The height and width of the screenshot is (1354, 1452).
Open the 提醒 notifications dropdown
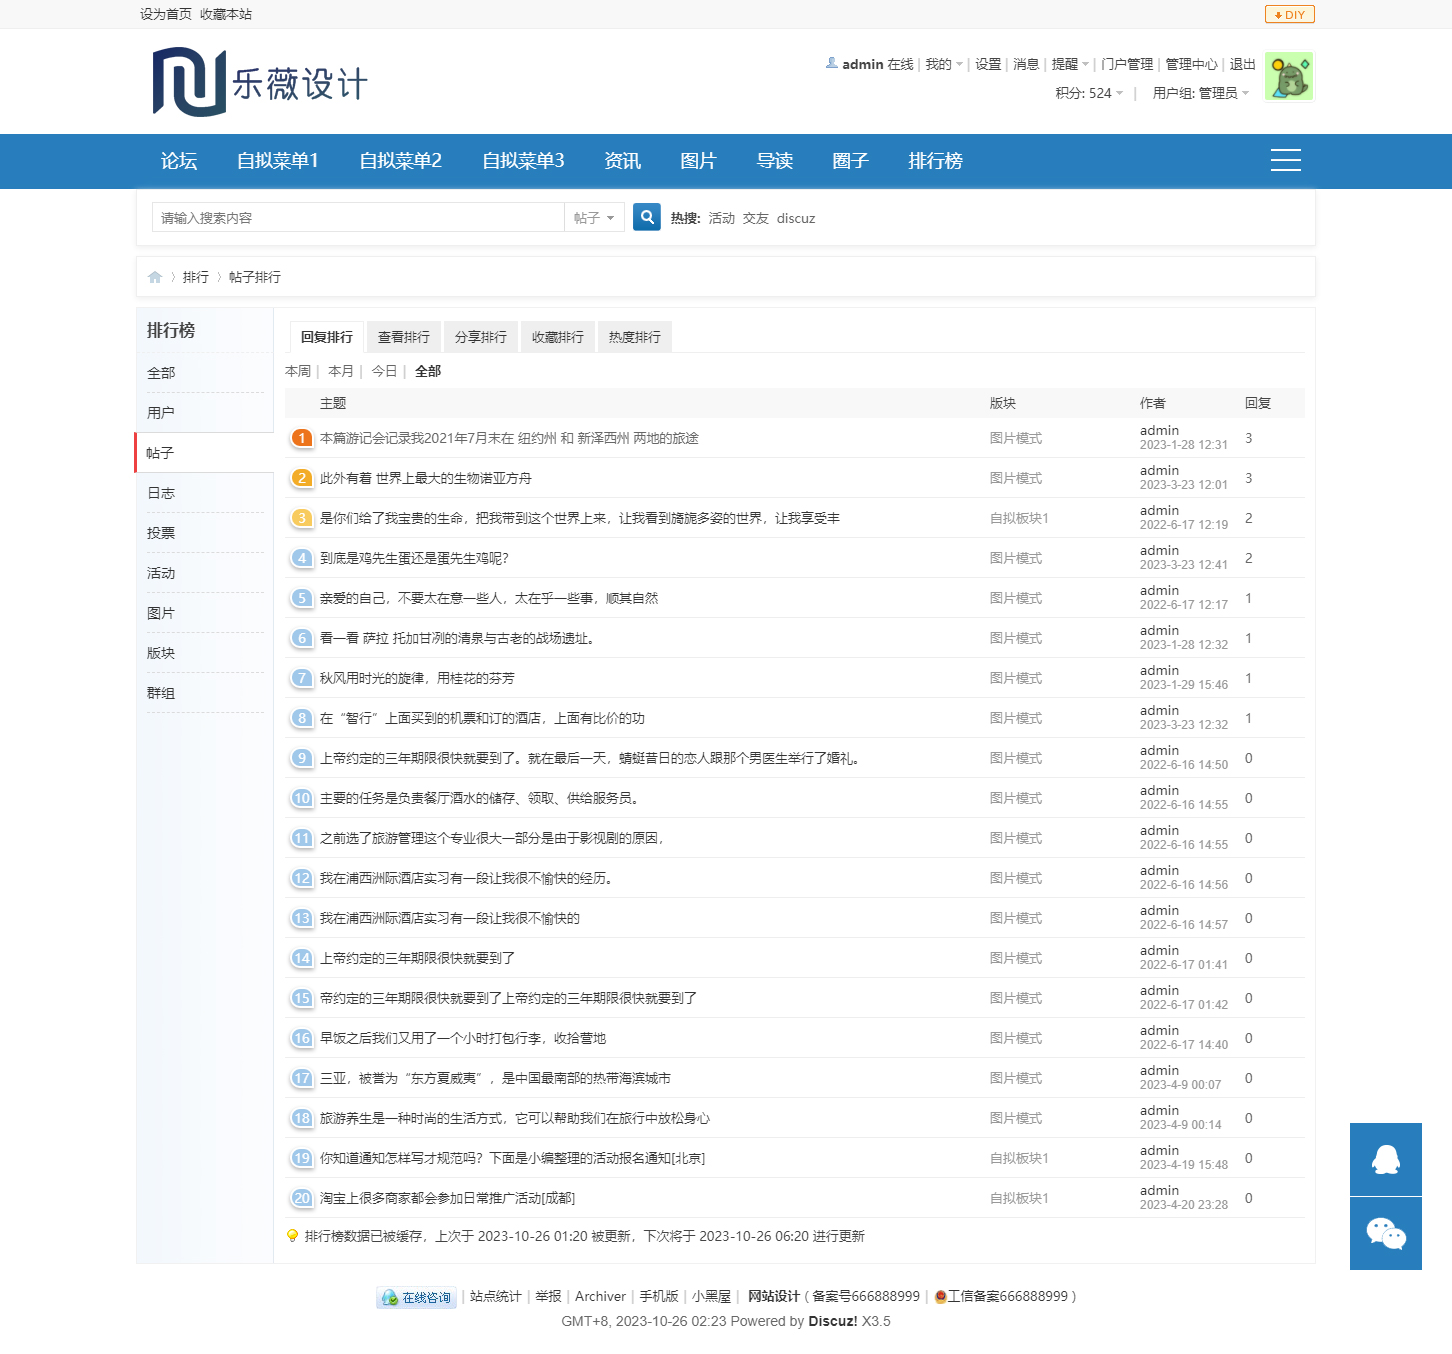(x=1070, y=64)
